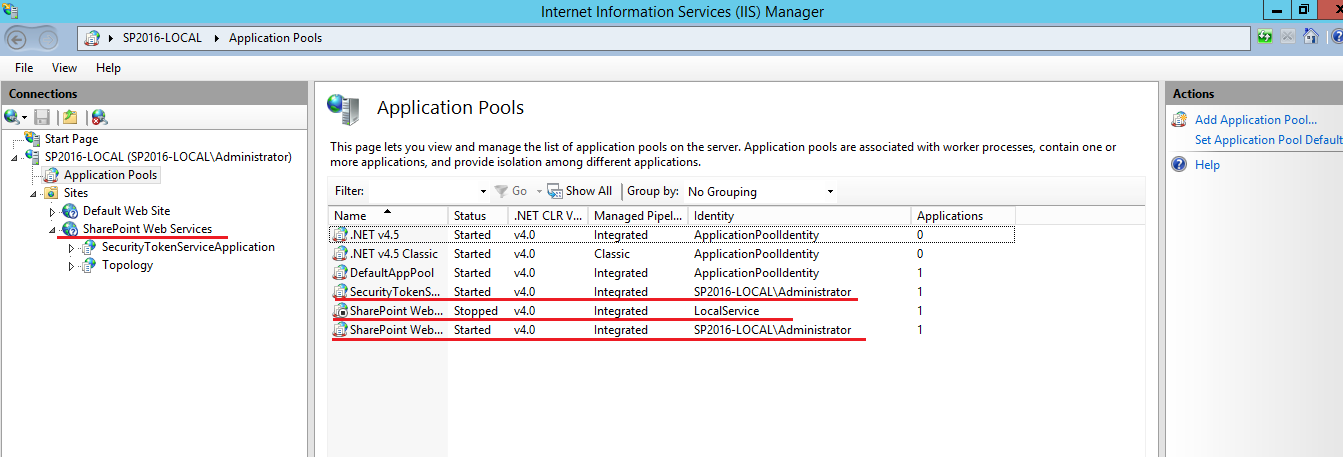This screenshot has height=457, width=1343.
Task: Select the started SharePoint Web pool row
Action: (672, 330)
